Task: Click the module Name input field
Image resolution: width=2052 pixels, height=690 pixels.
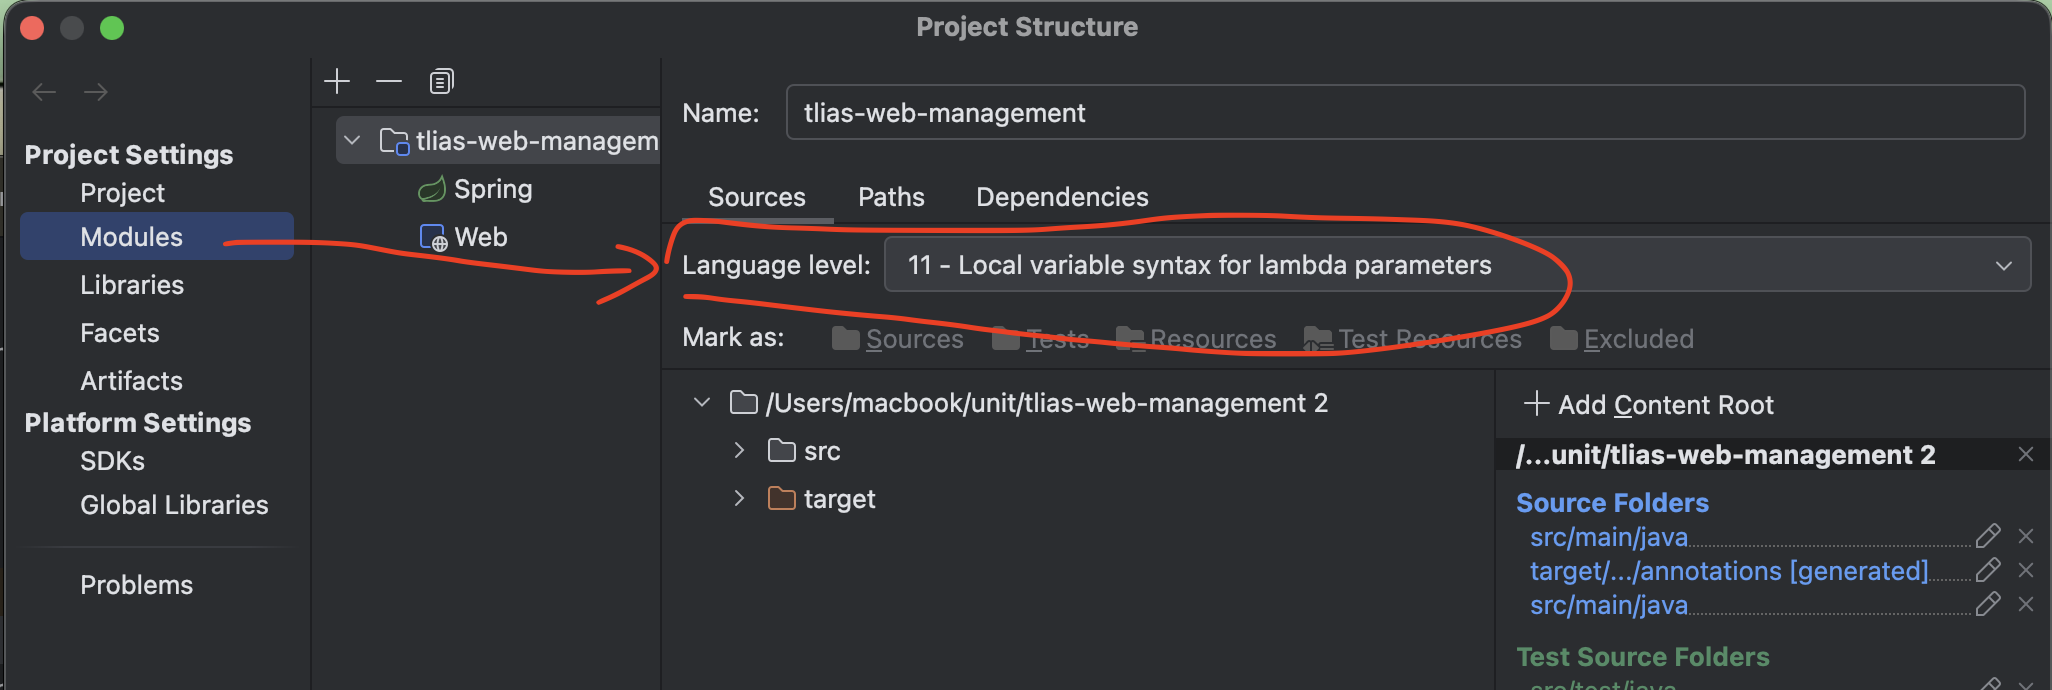Action: (1405, 113)
